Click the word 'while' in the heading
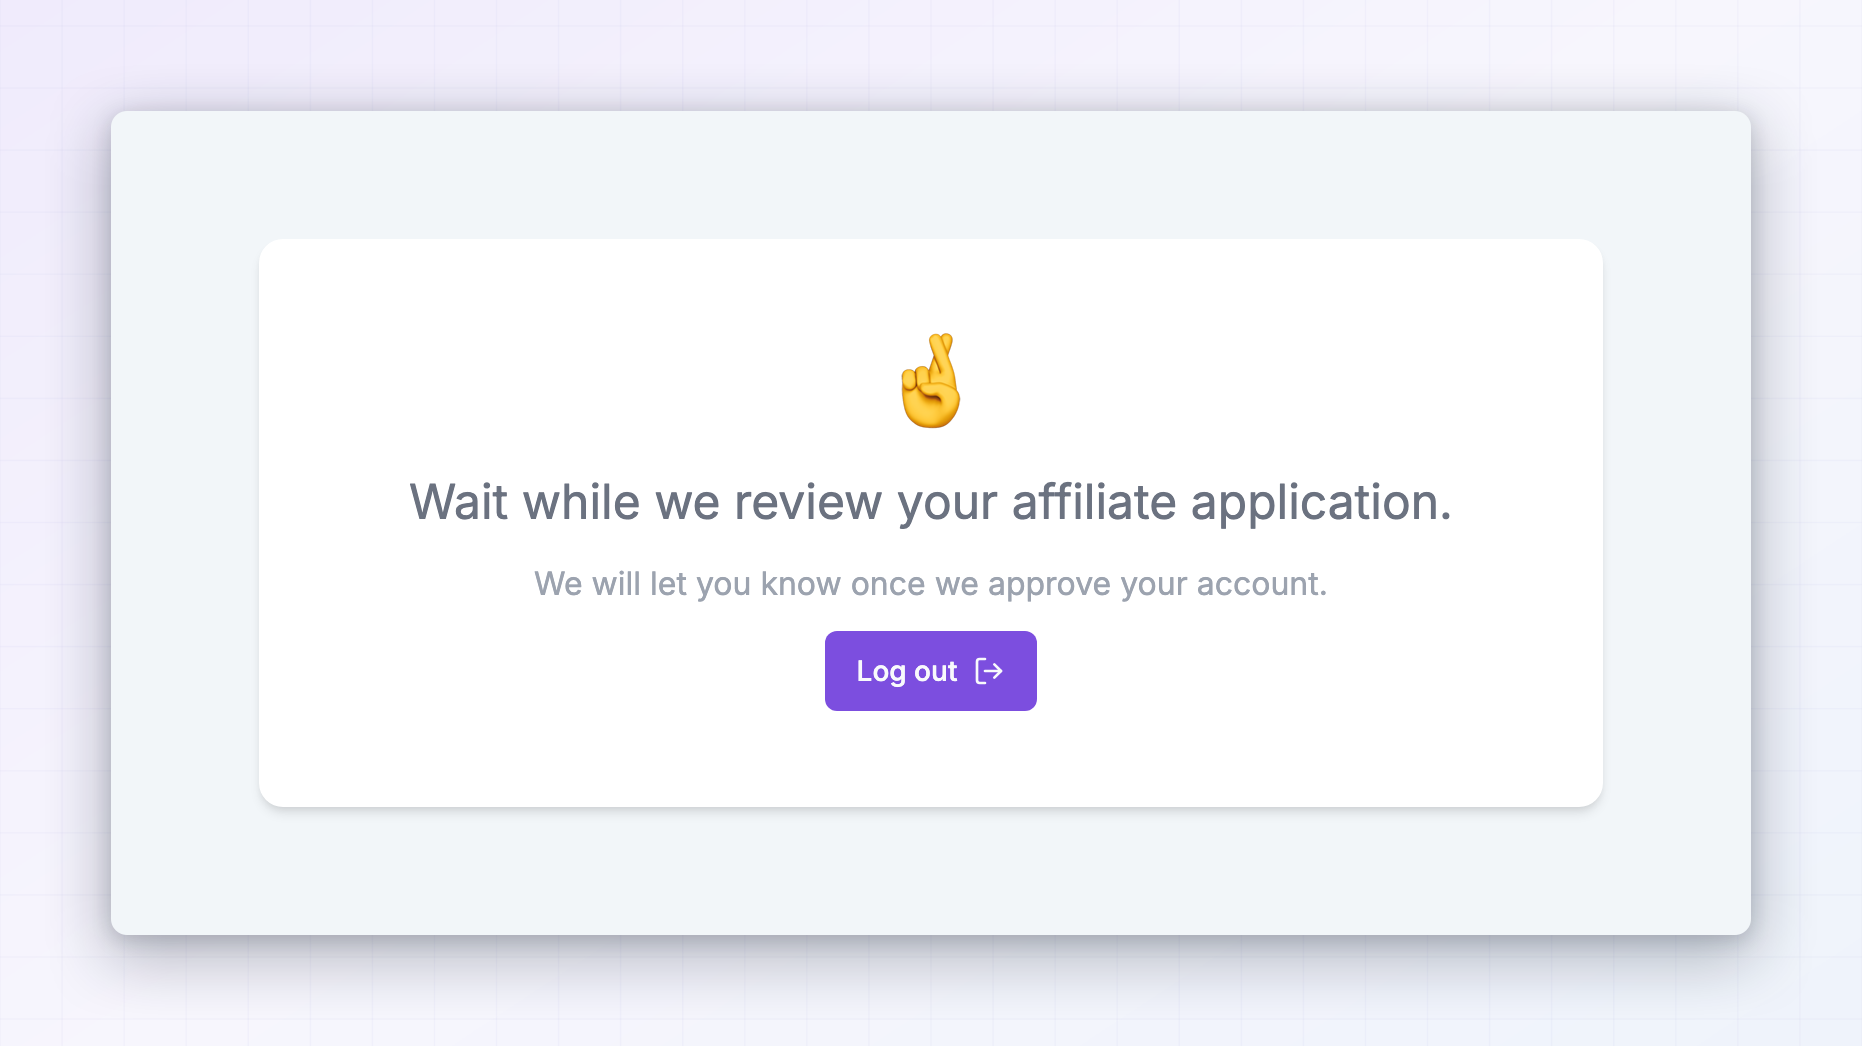 [581, 501]
